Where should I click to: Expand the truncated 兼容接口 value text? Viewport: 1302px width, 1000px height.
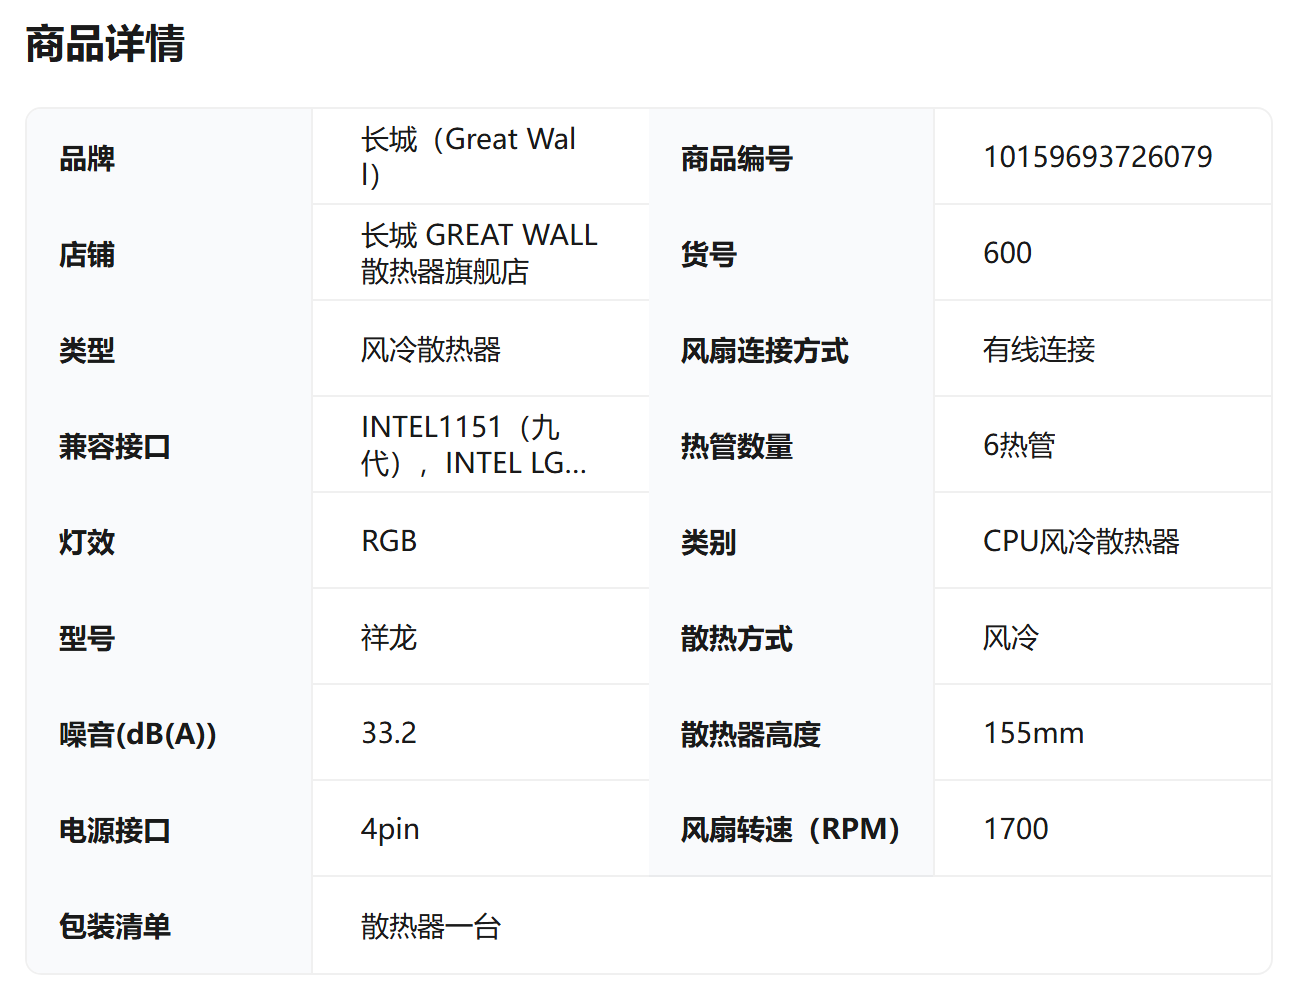point(473,445)
